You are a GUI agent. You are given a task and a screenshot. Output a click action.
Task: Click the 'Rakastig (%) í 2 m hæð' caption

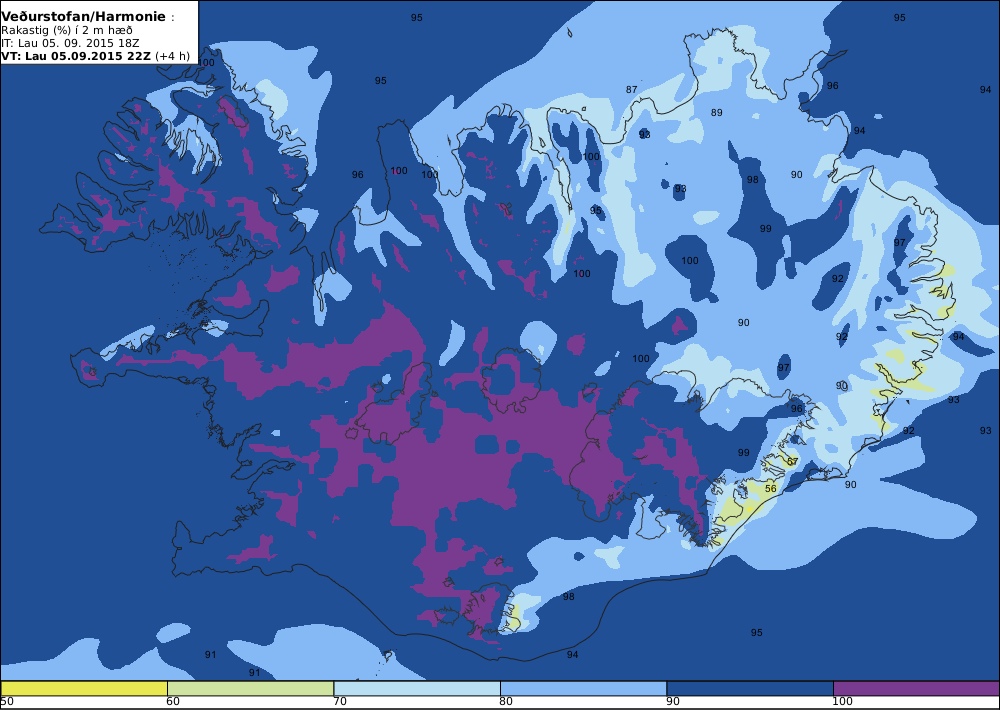(x=67, y=31)
